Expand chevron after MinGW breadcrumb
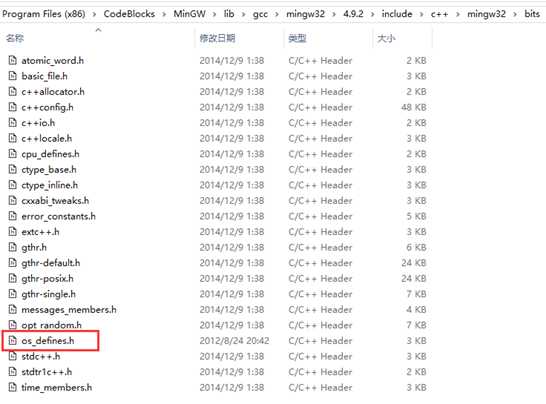The width and height of the screenshot is (546, 404). 214,15
